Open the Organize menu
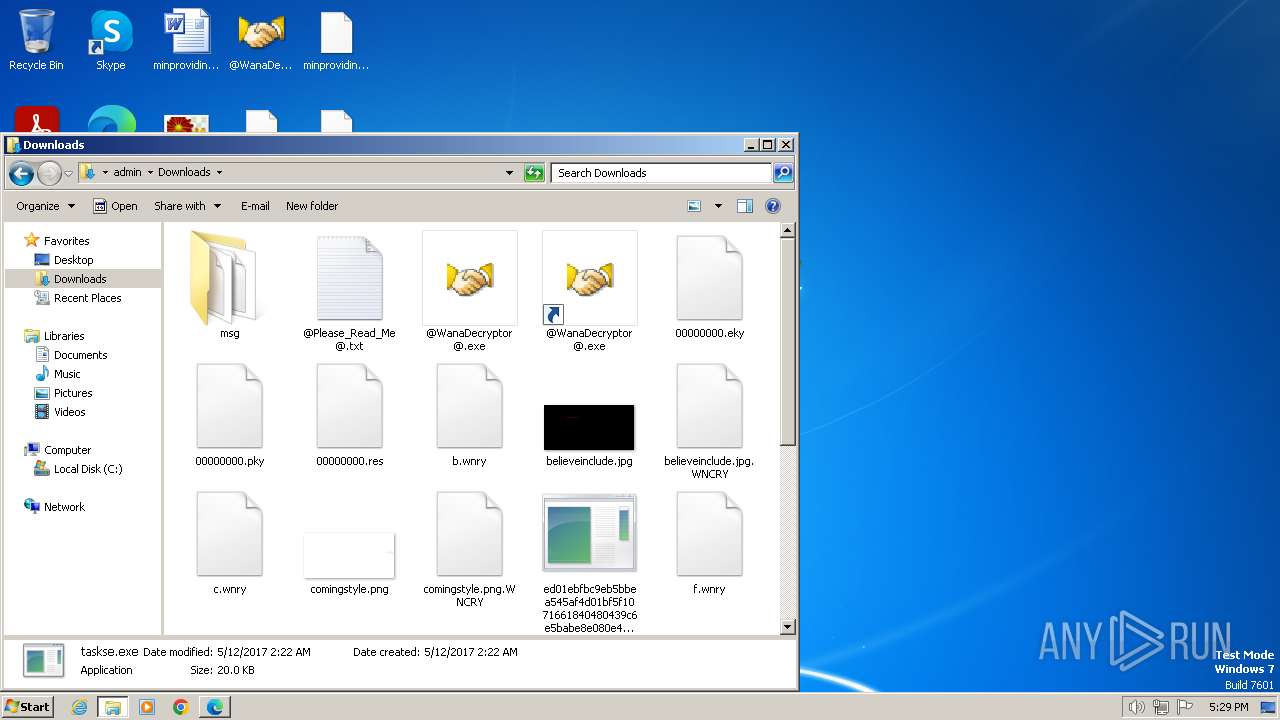This screenshot has width=1280, height=720. (45, 206)
